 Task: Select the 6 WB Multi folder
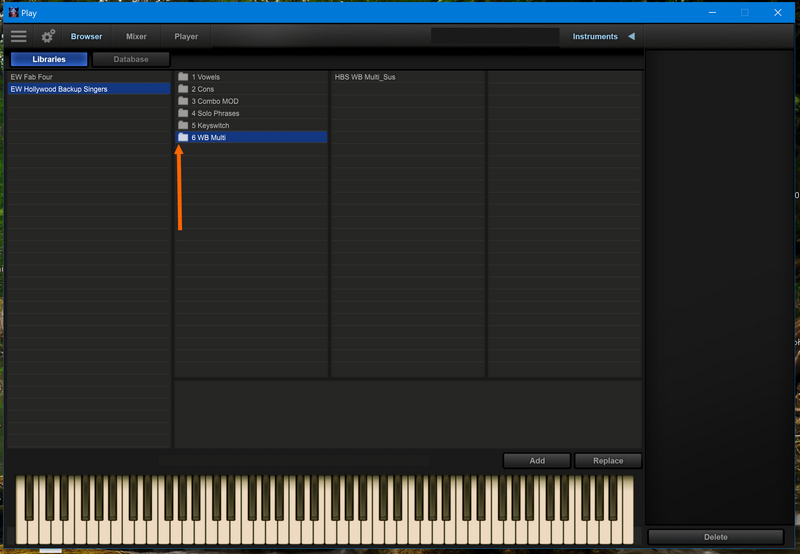point(208,137)
